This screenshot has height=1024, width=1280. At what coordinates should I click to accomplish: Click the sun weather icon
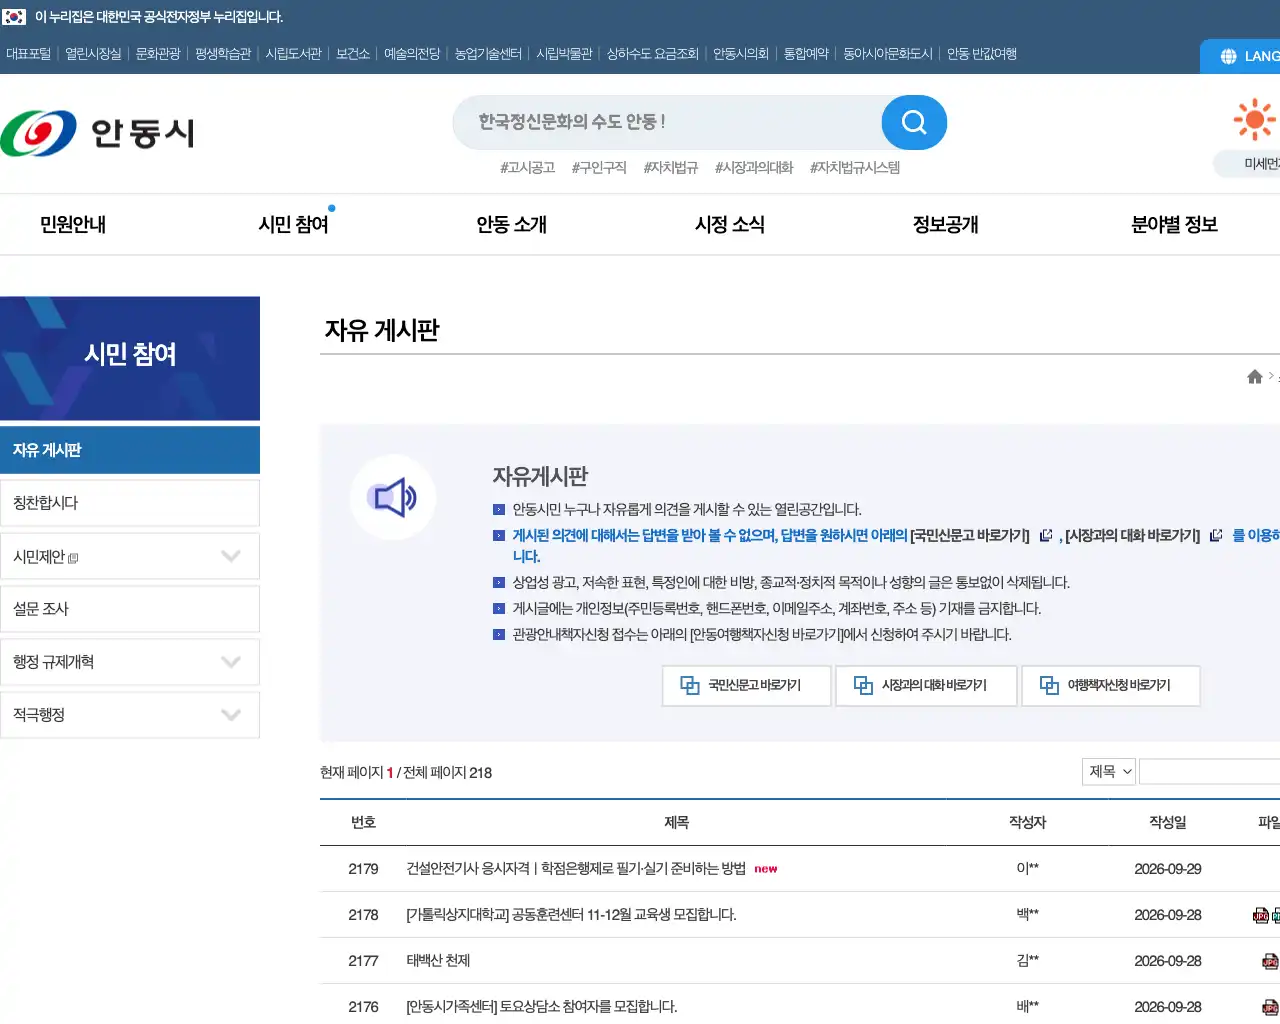[1254, 120]
